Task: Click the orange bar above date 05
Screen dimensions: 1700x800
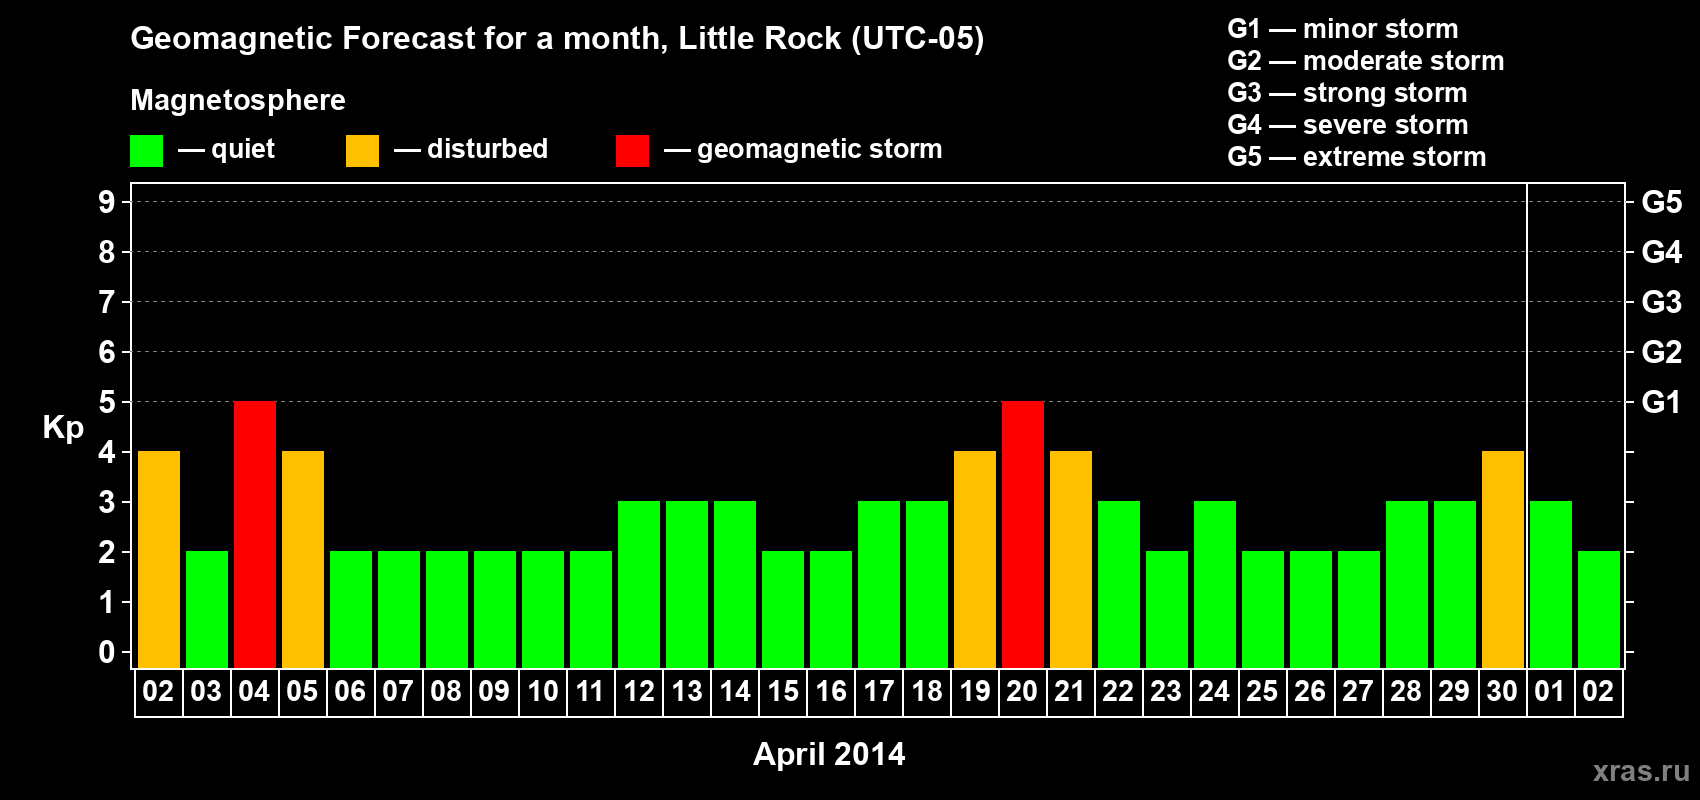Action: click(303, 560)
